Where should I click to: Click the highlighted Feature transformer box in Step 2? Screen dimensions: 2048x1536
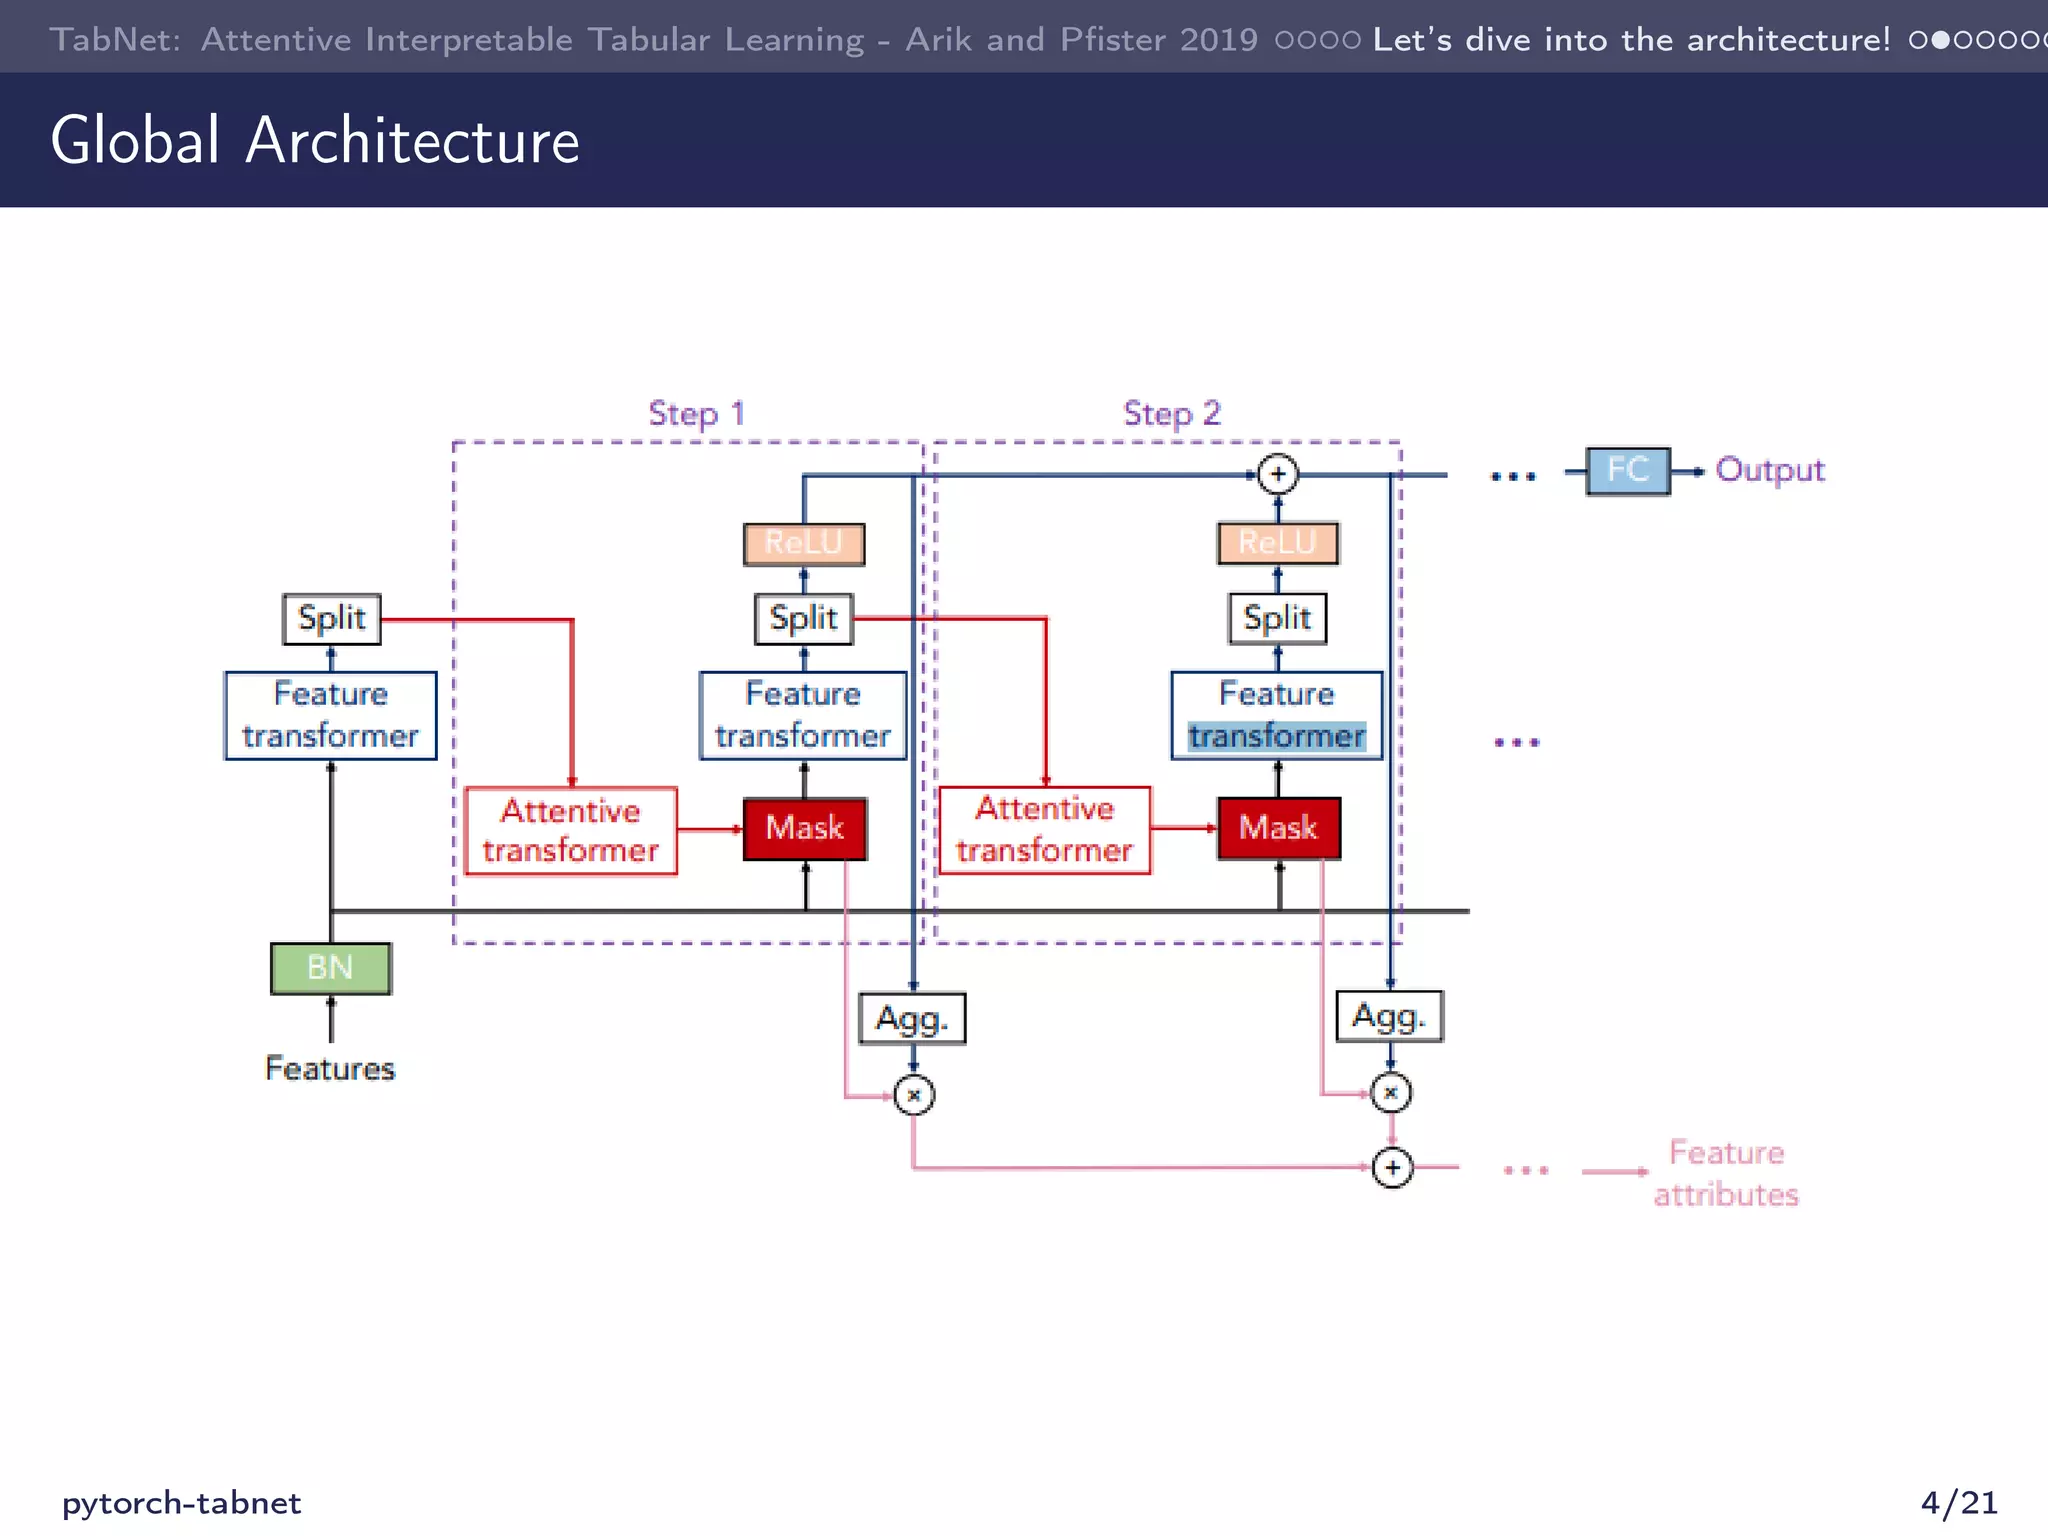coord(1277,715)
